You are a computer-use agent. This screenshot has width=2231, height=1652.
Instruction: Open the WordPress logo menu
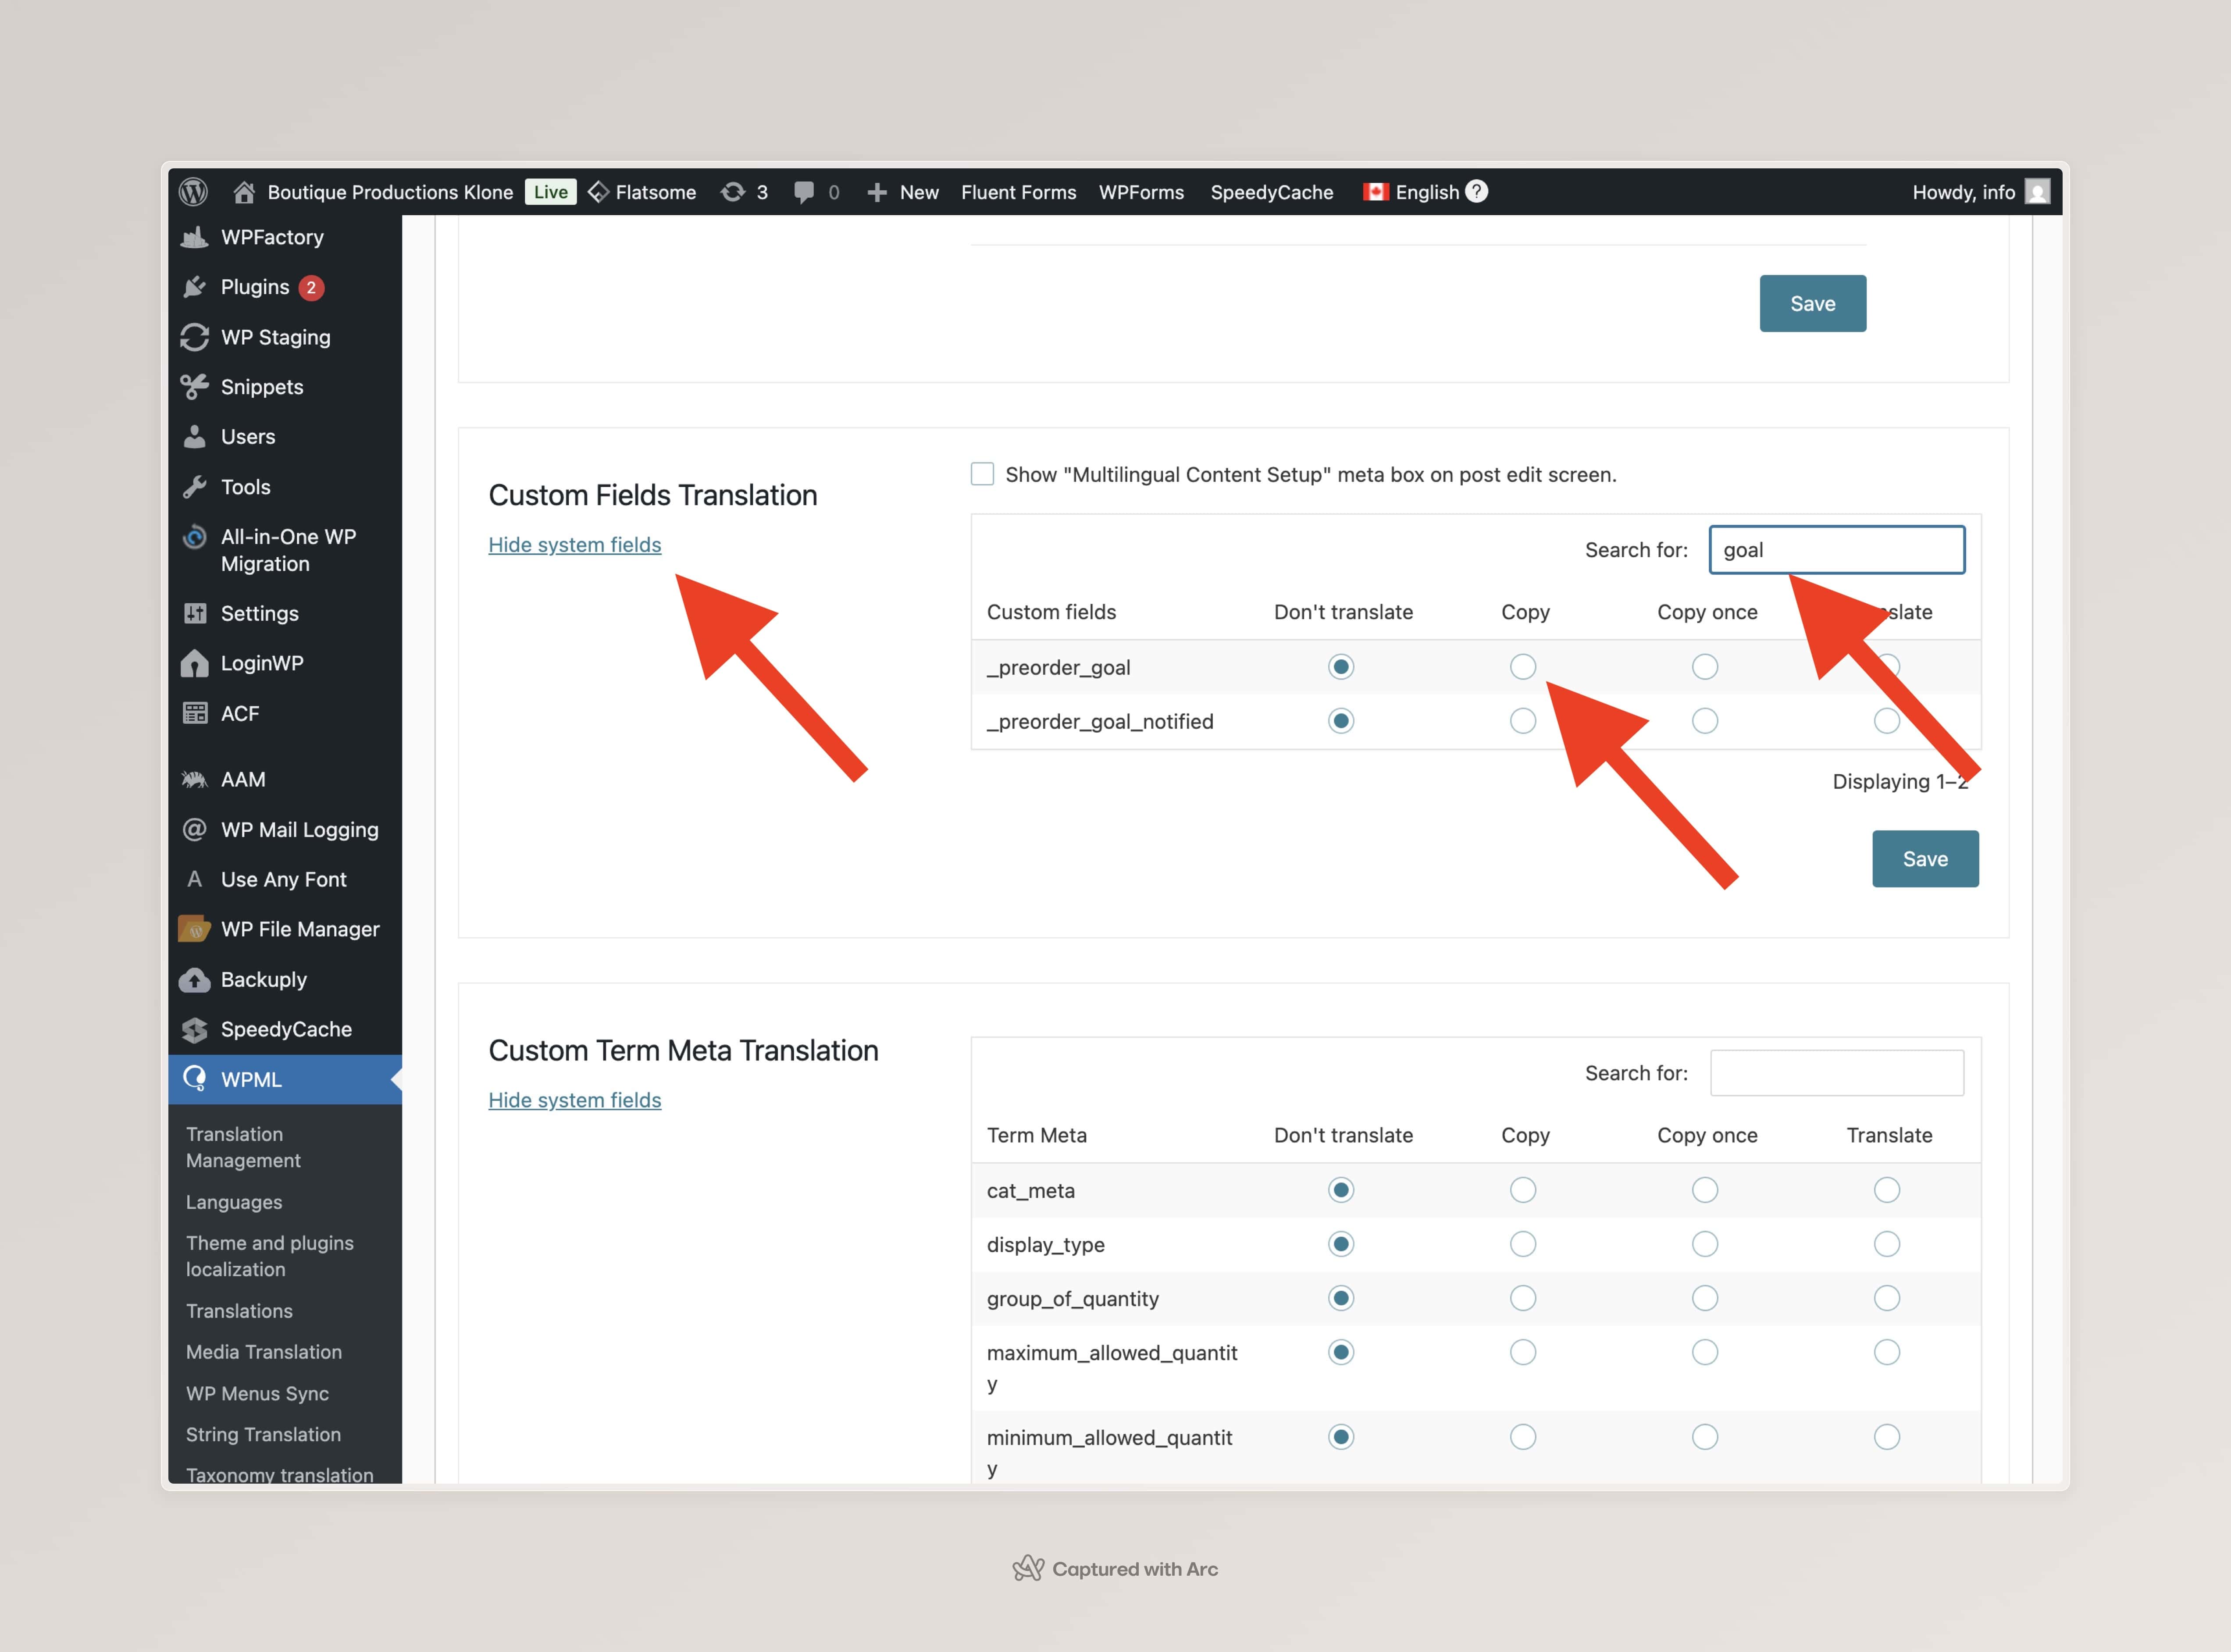193,192
